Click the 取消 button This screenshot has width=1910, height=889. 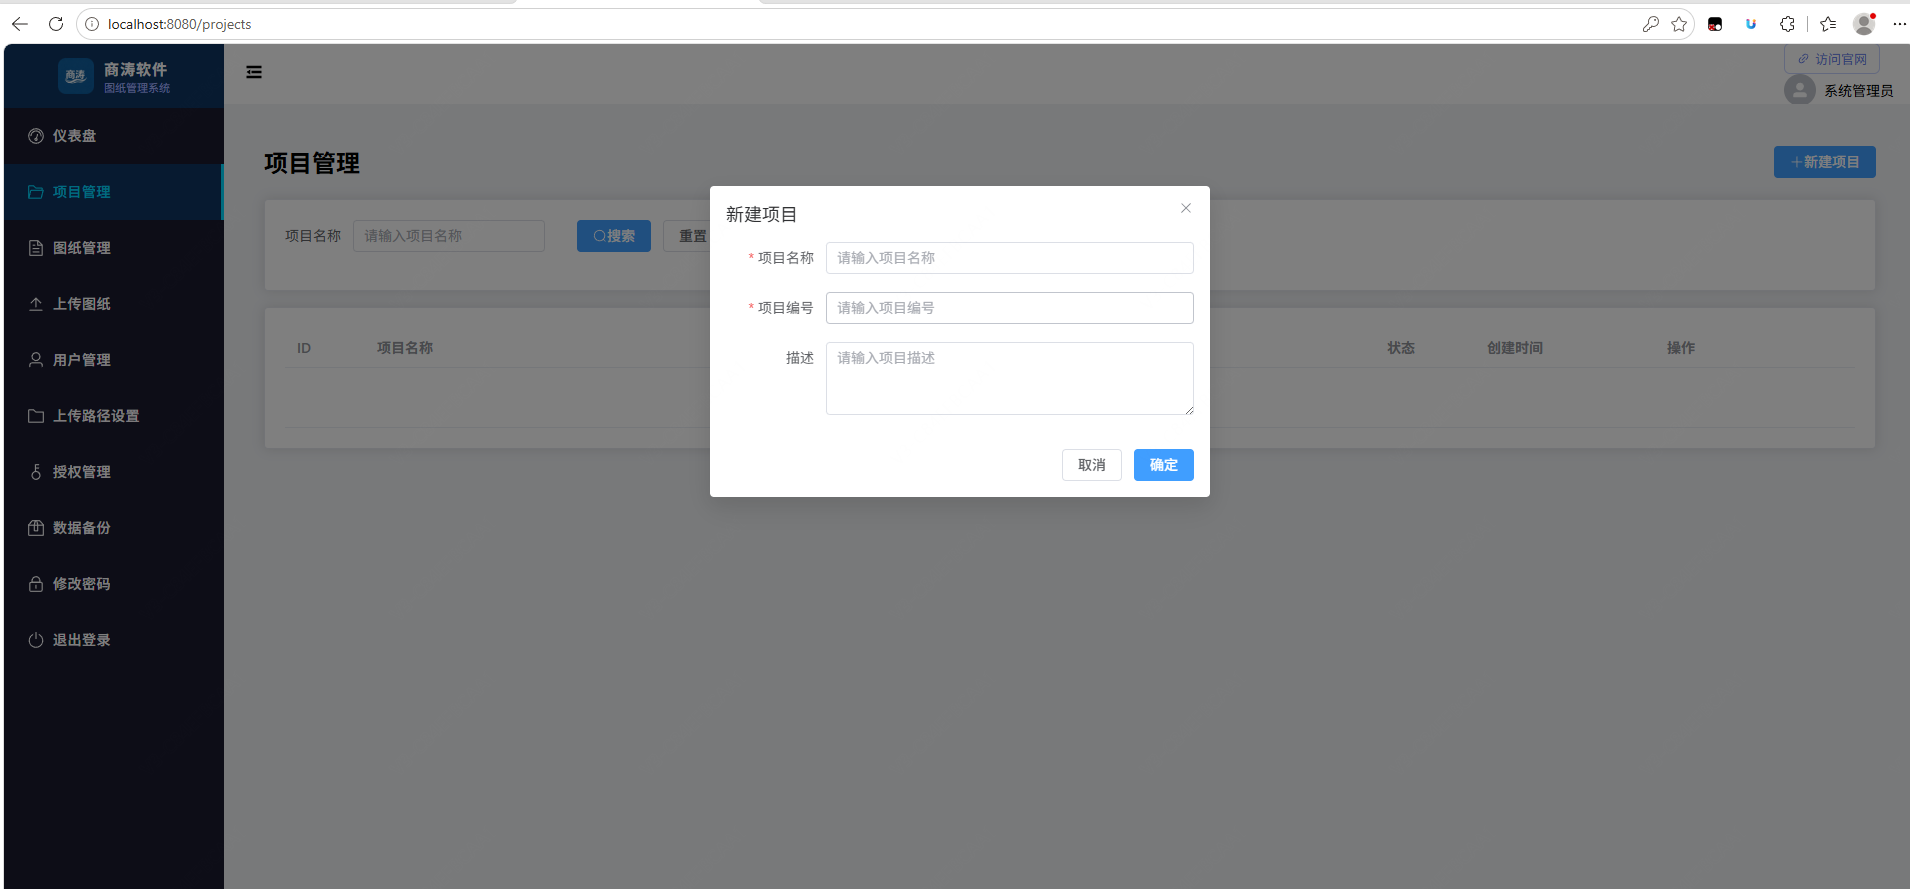1091,465
